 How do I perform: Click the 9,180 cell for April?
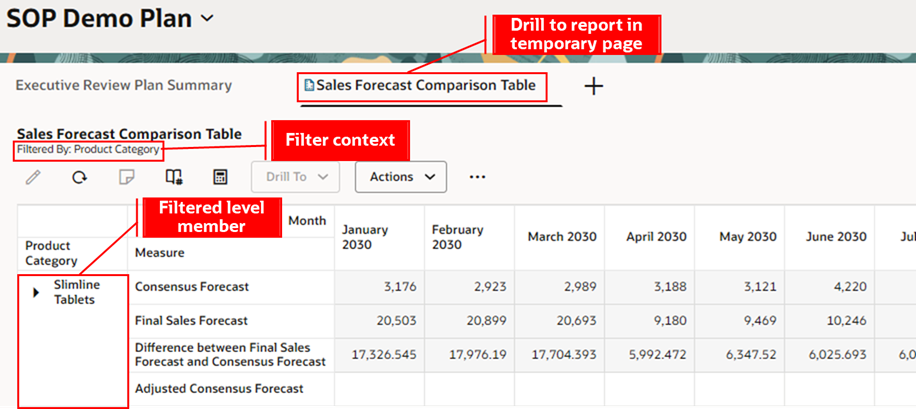[x=650, y=321]
